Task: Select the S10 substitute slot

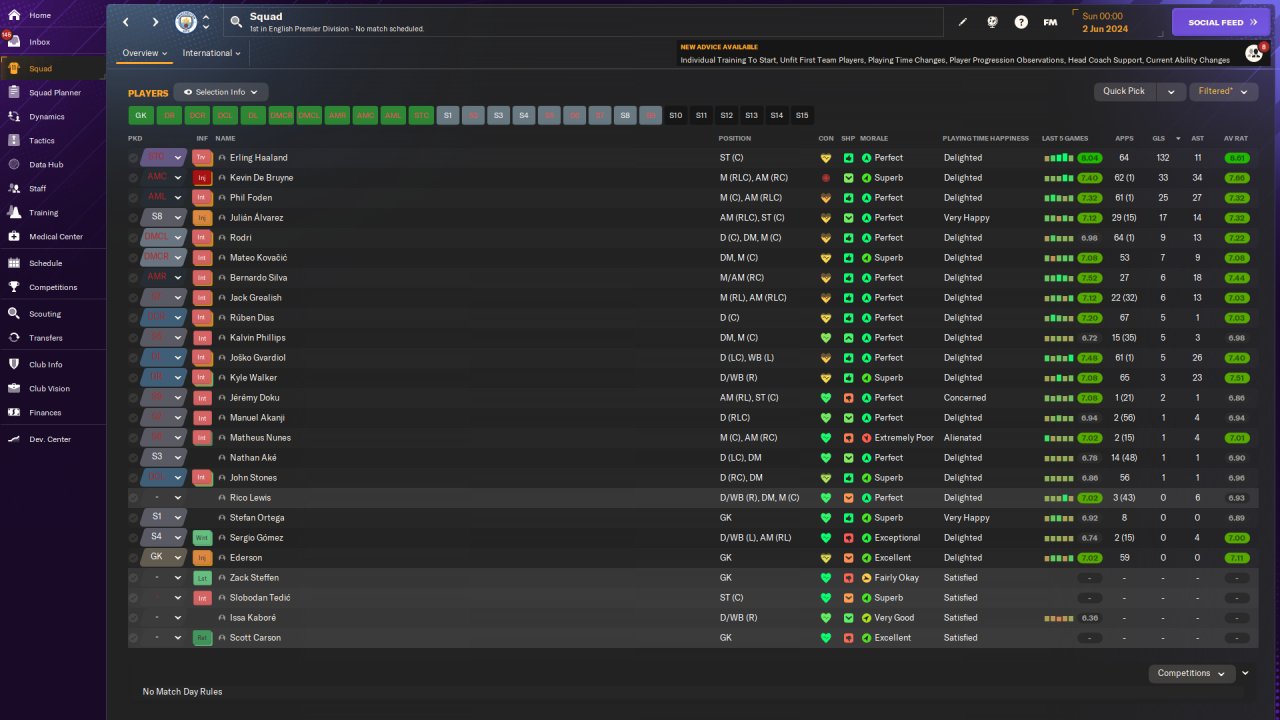Action: [x=676, y=116]
